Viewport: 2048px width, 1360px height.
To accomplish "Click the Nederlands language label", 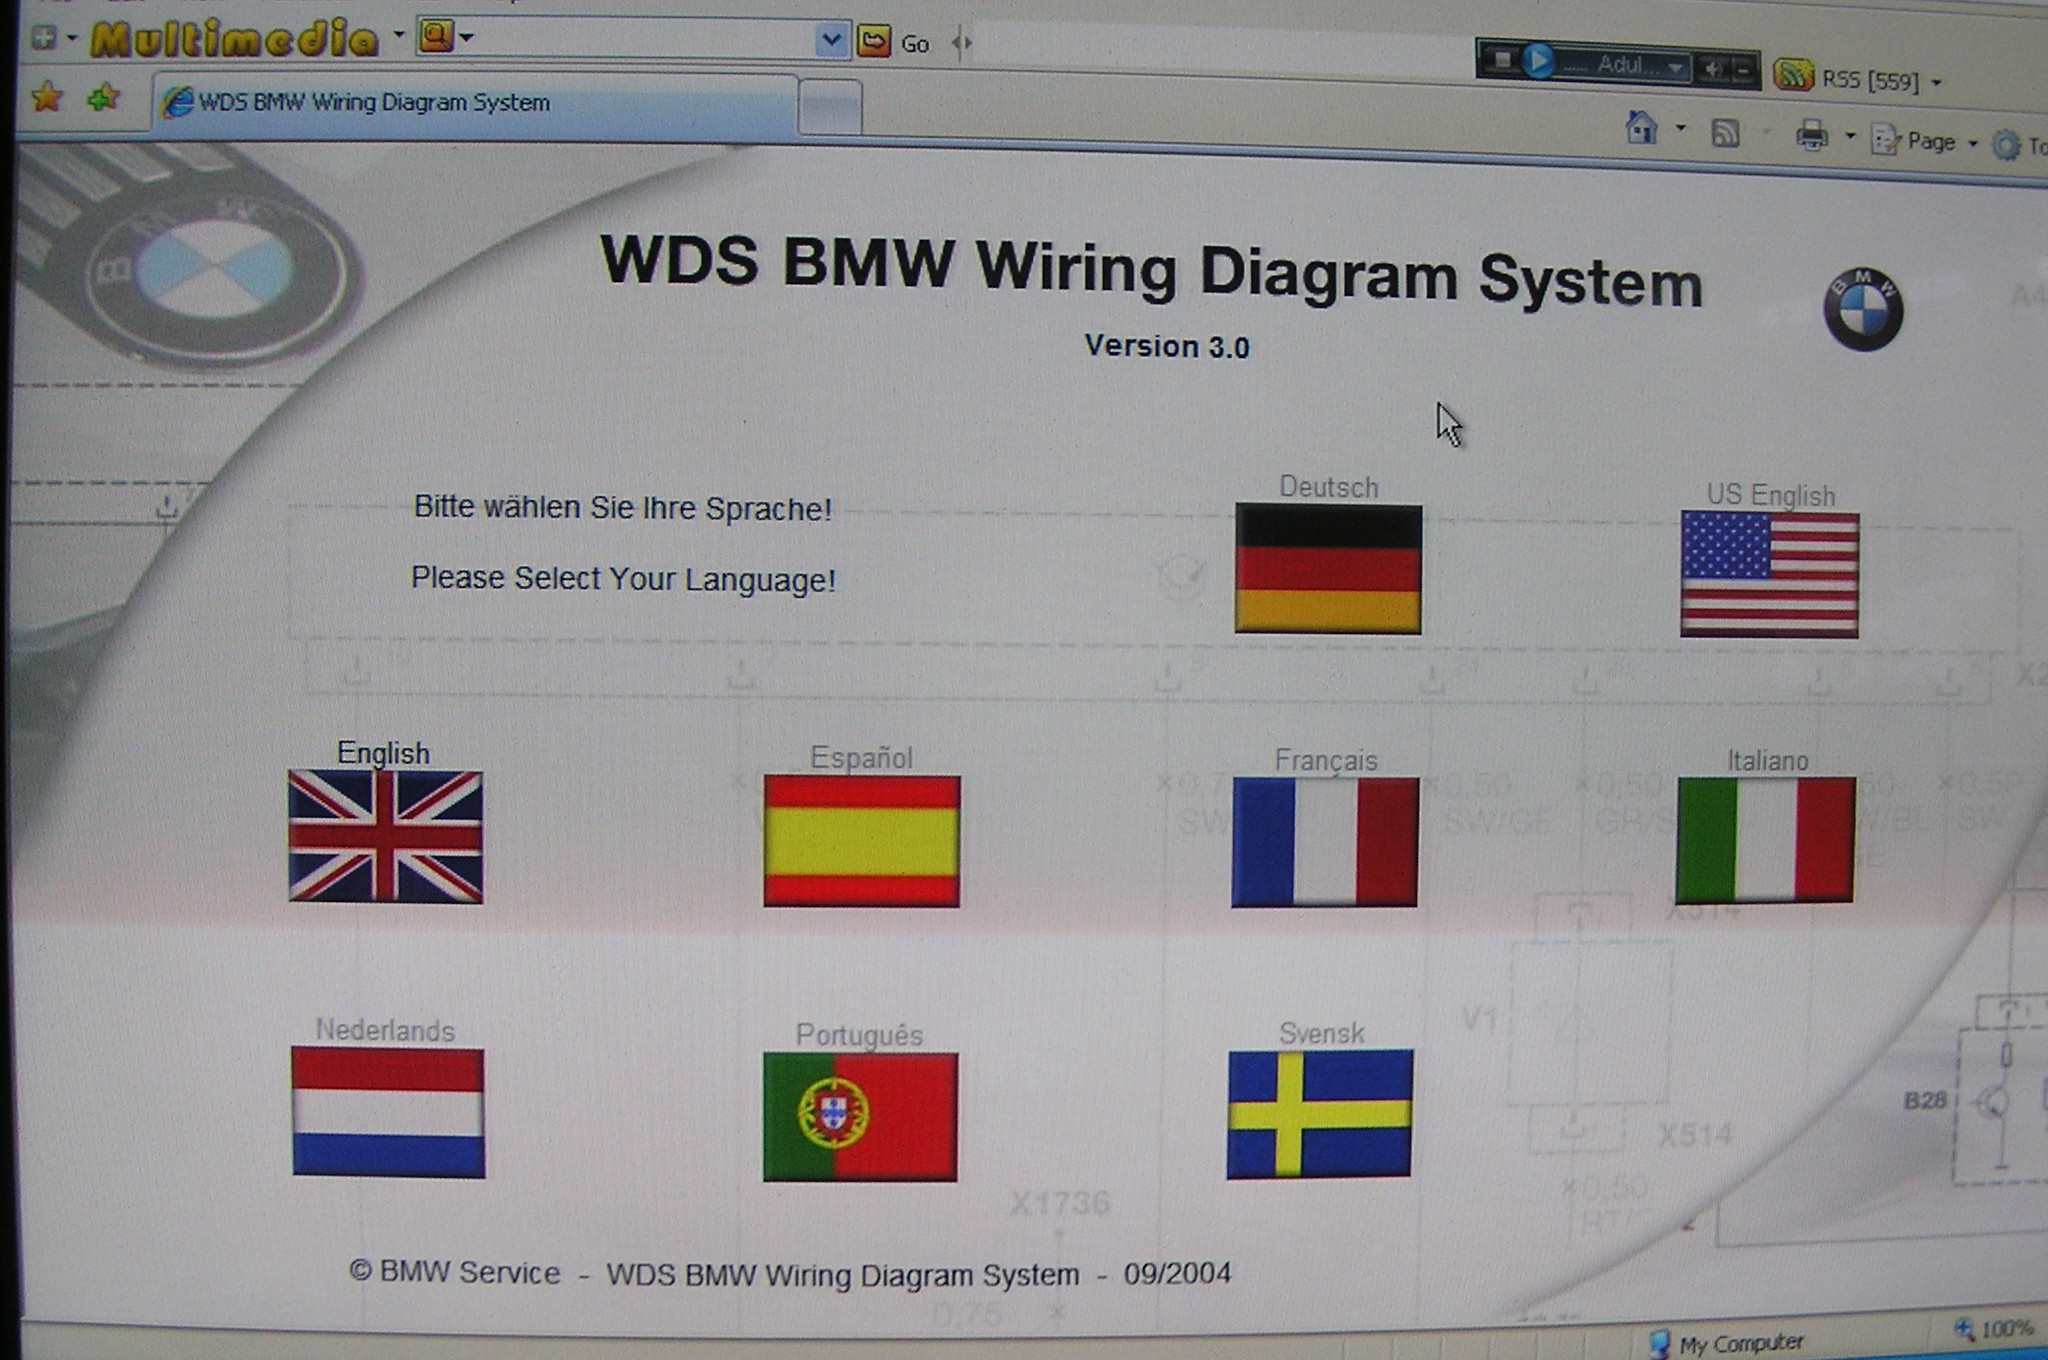I will [x=385, y=1030].
